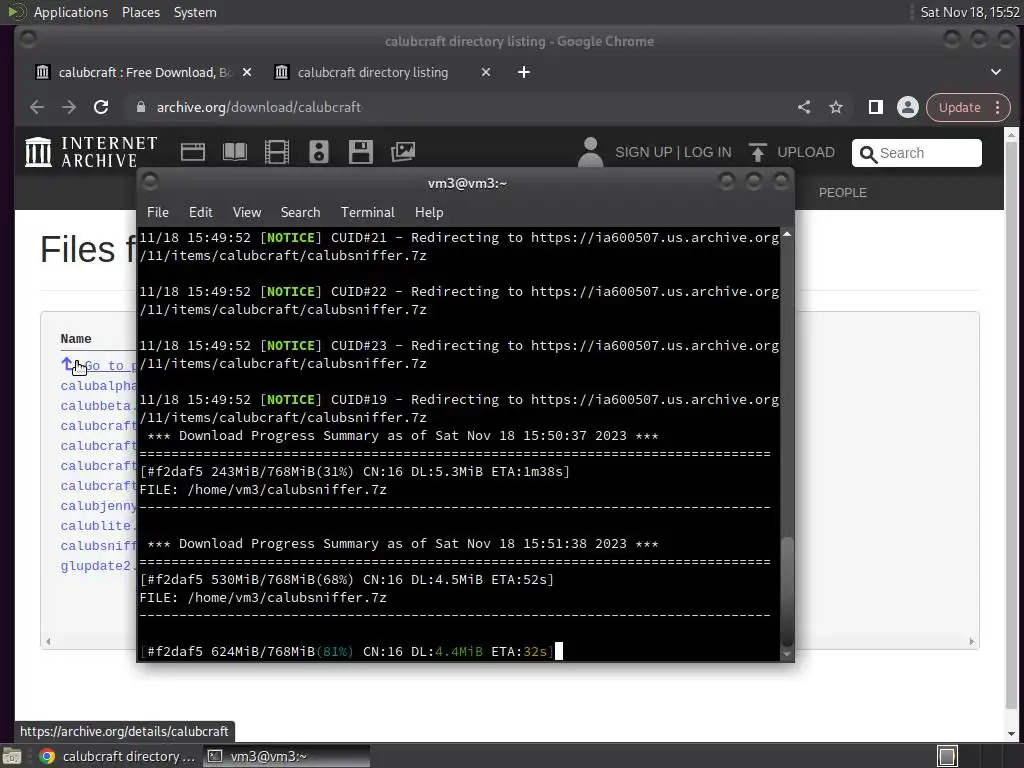Image resolution: width=1024 pixels, height=768 pixels.
Task: Click the Chrome Update button
Action: click(959, 107)
